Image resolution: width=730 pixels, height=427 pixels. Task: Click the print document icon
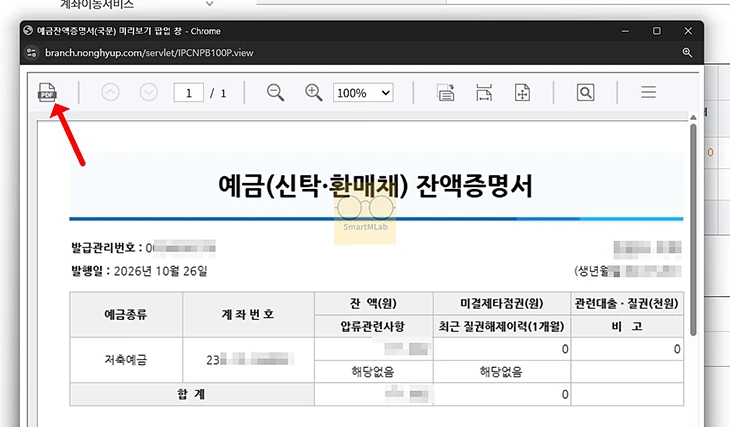446,93
